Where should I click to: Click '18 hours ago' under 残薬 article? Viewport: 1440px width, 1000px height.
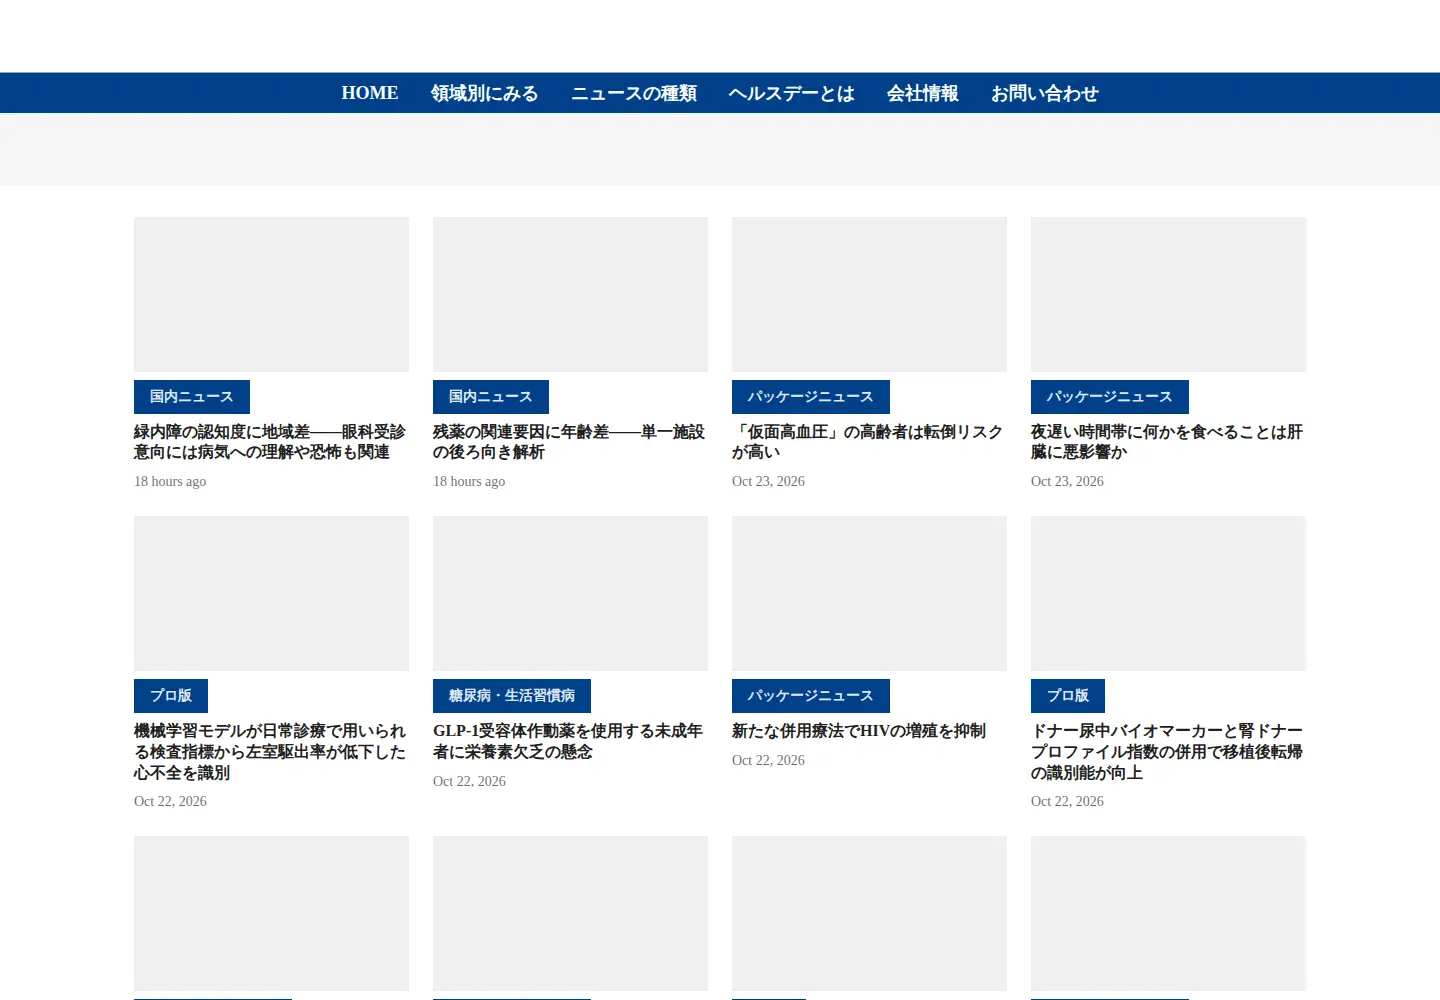coord(469,481)
